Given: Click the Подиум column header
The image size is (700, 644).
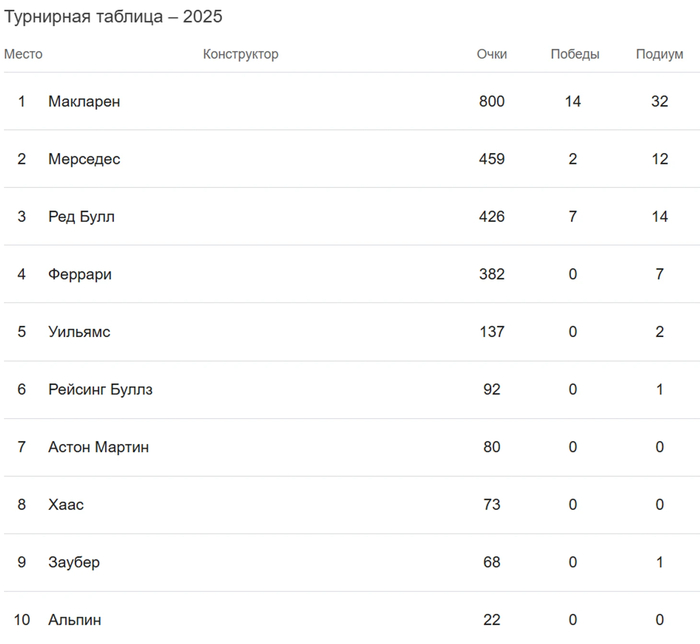Looking at the screenshot, I should (x=660, y=54).
